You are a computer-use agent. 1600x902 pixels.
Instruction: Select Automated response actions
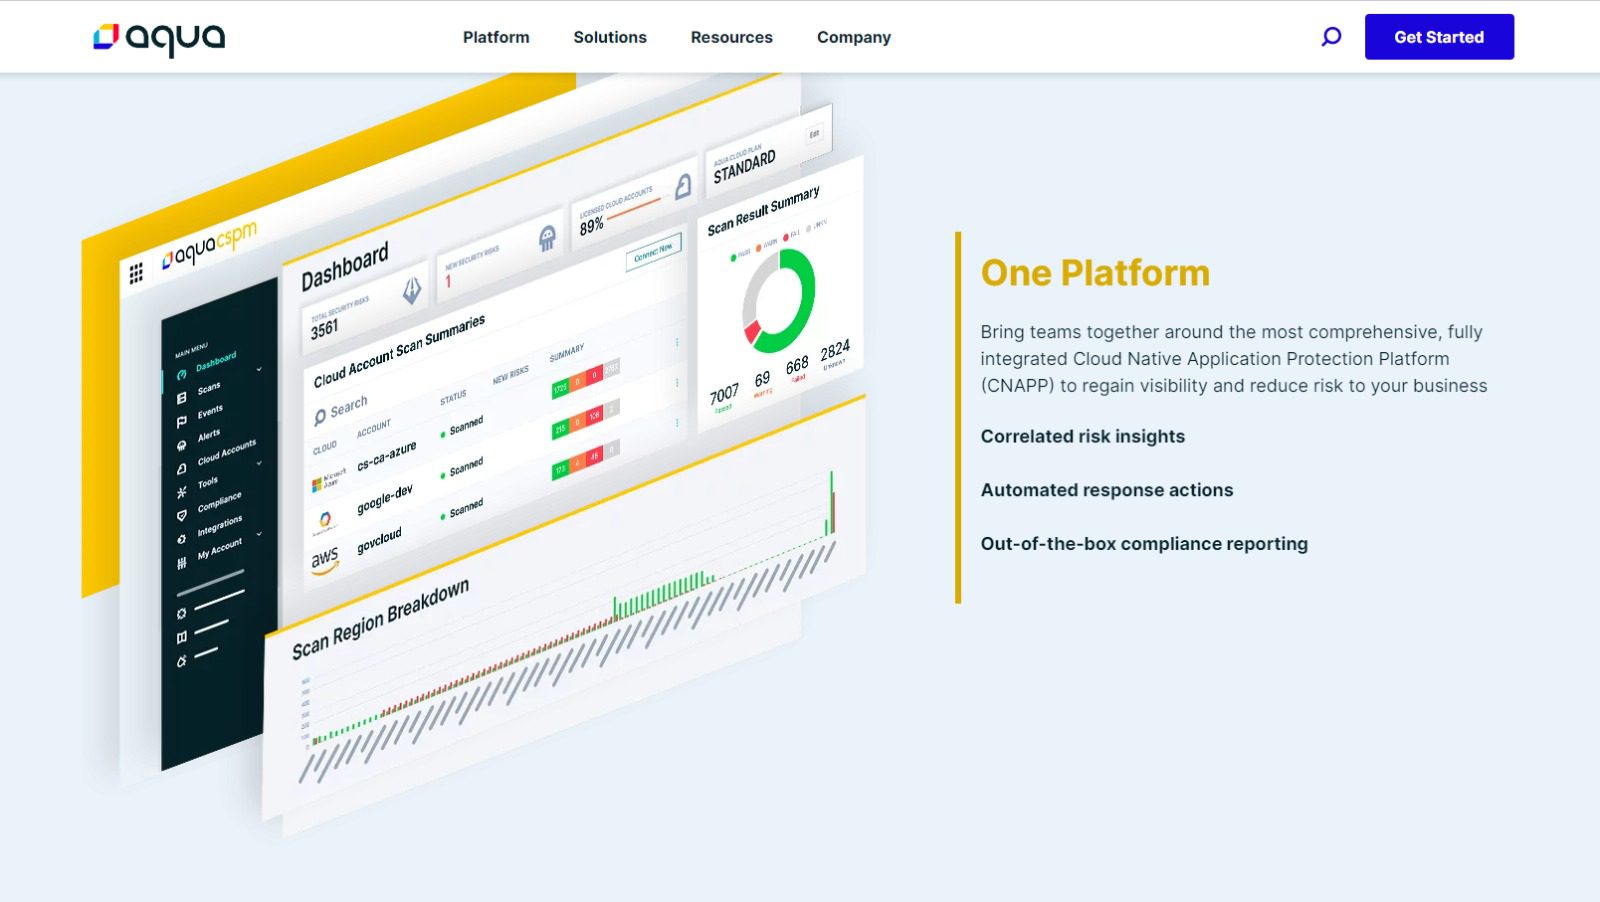pyautogui.click(x=1106, y=490)
